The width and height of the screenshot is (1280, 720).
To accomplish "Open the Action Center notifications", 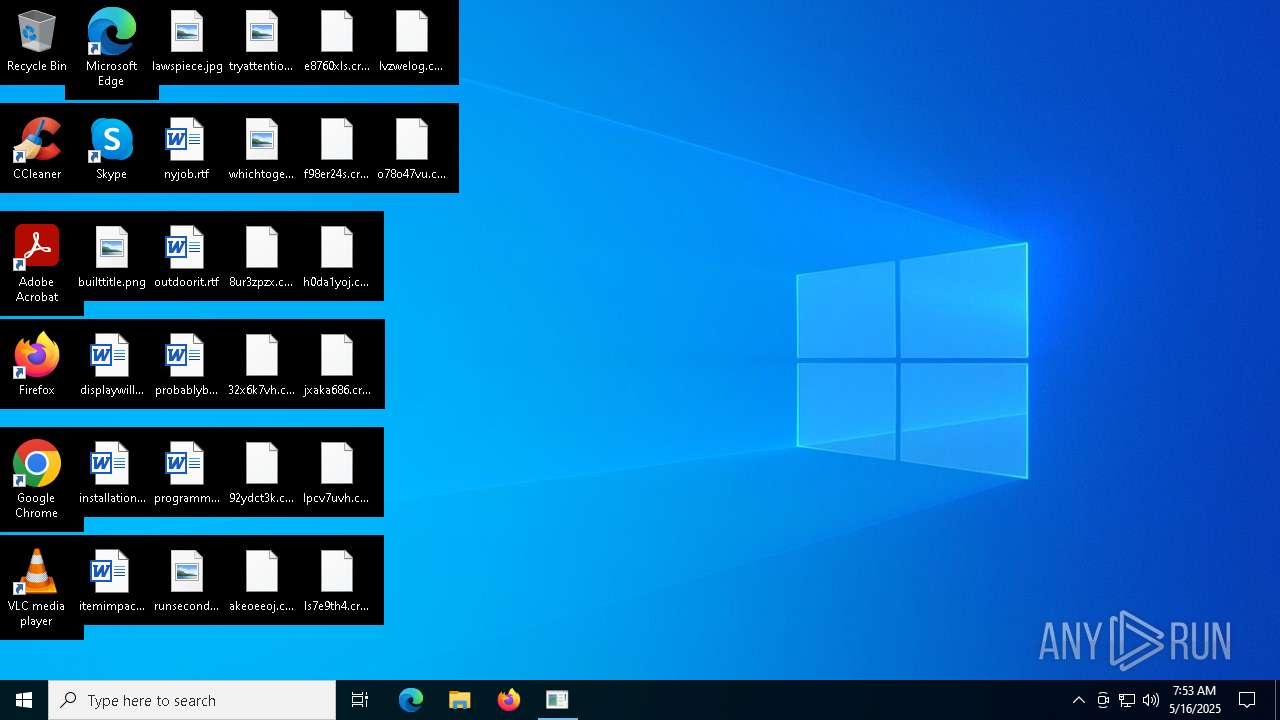I will [1247, 700].
